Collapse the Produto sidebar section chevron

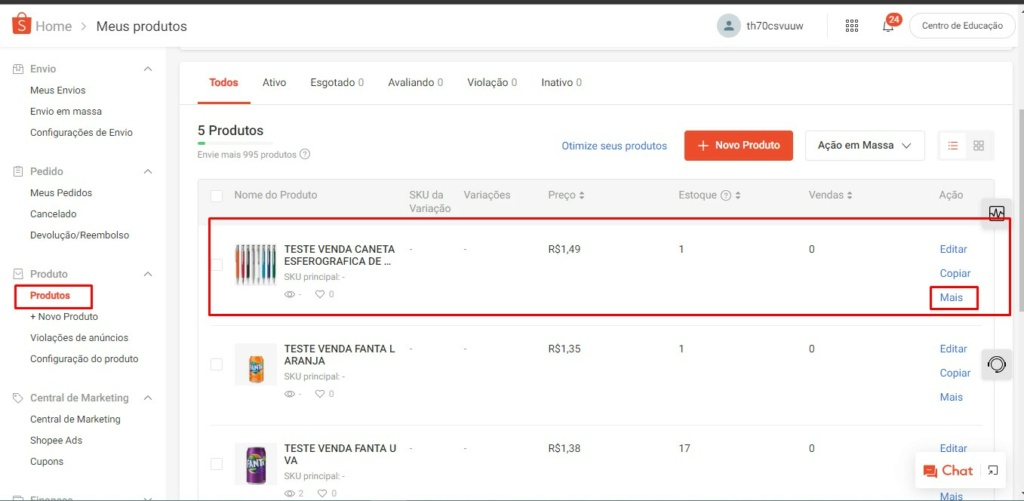148,274
